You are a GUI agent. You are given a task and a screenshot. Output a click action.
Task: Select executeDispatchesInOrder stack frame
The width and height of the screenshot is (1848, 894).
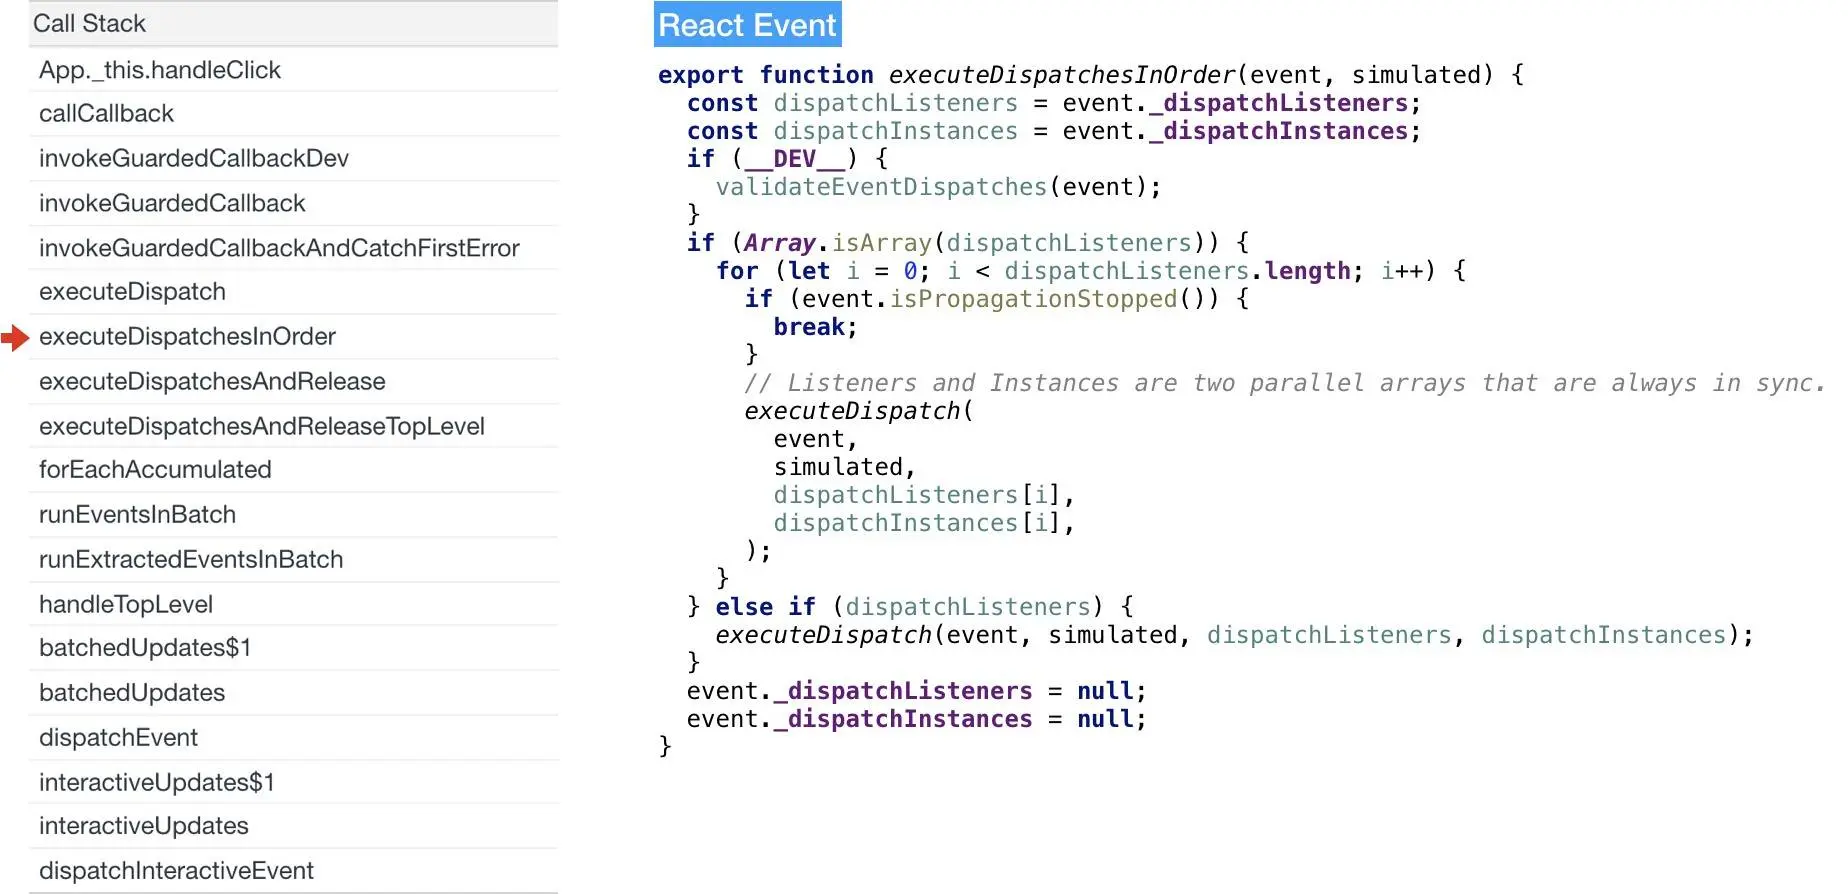coord(293,337)
